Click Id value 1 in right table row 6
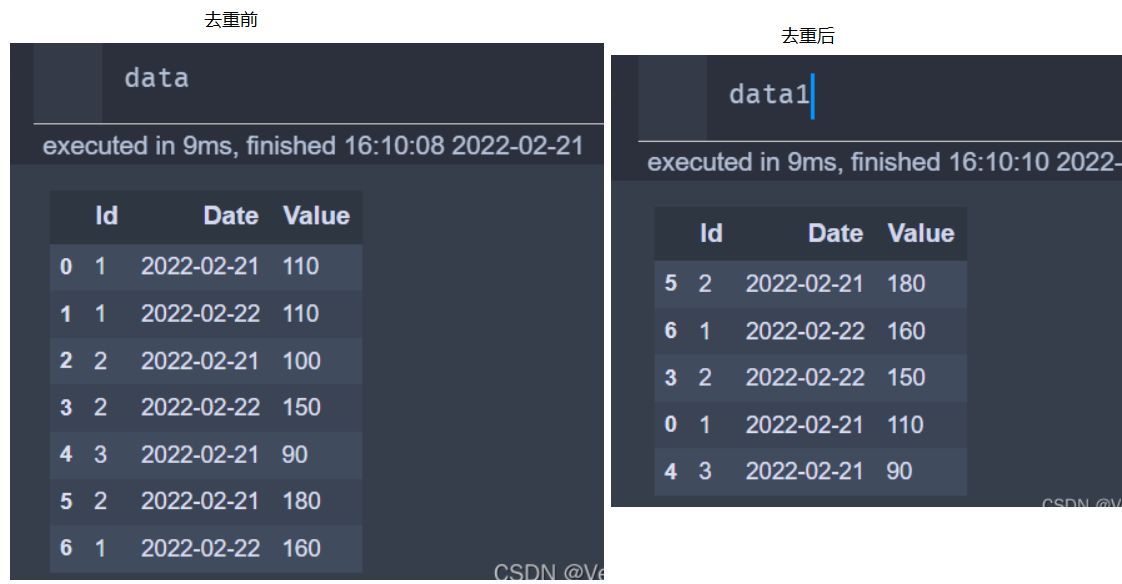Viewport: 1122px width, 584px height. [x=705, y=331]
